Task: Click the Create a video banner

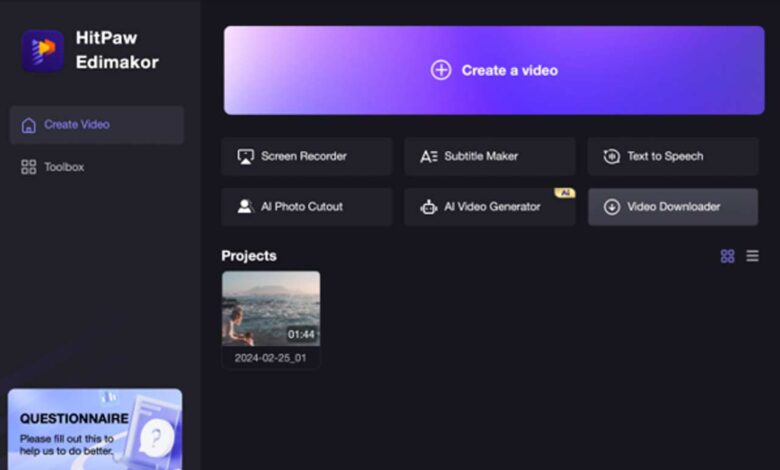Action: (x=494, y=70)
